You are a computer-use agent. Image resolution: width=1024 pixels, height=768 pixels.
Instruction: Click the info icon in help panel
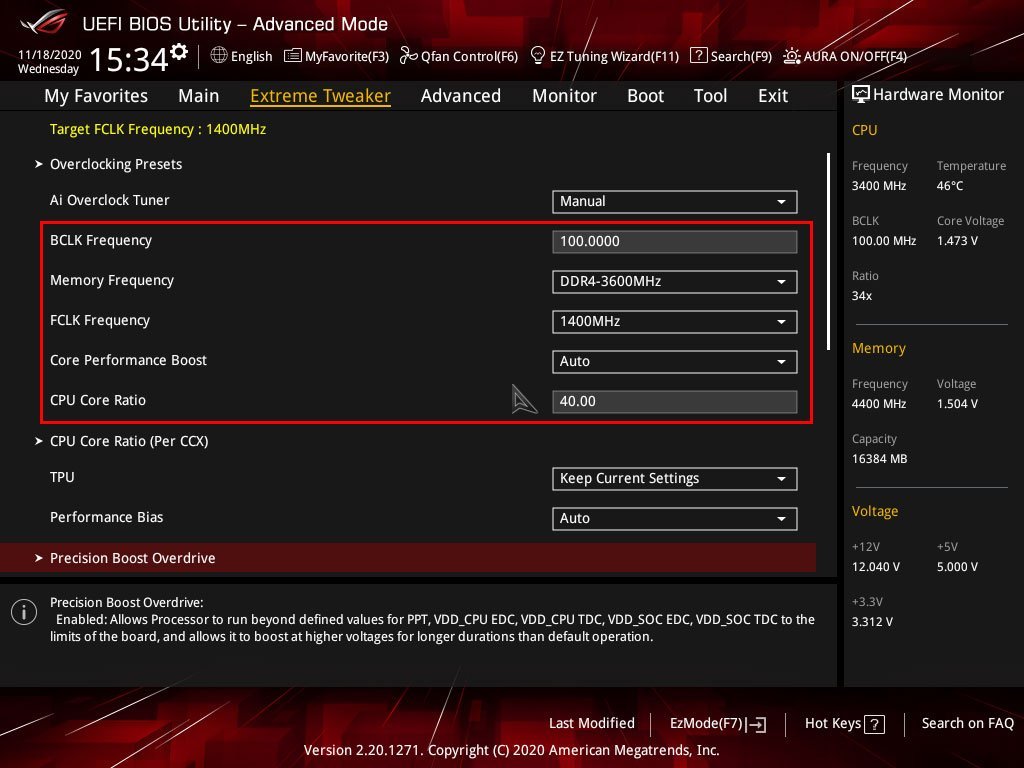24,612
